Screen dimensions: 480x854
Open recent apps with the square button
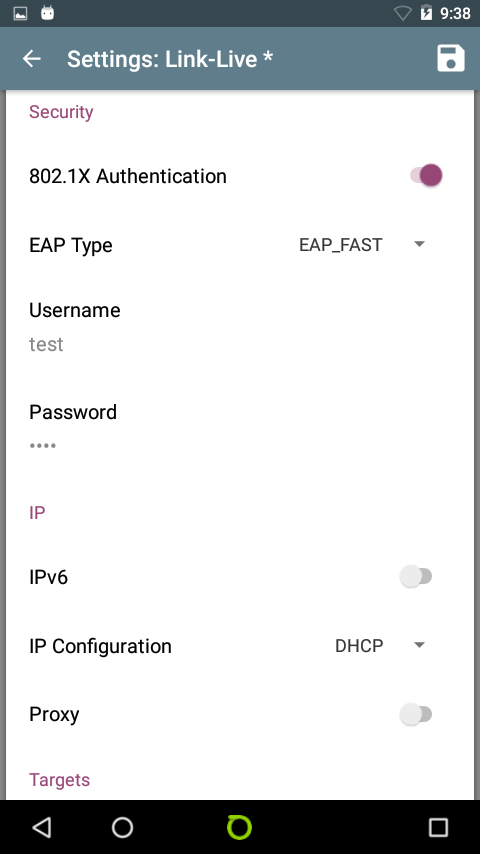pos(438,827)
